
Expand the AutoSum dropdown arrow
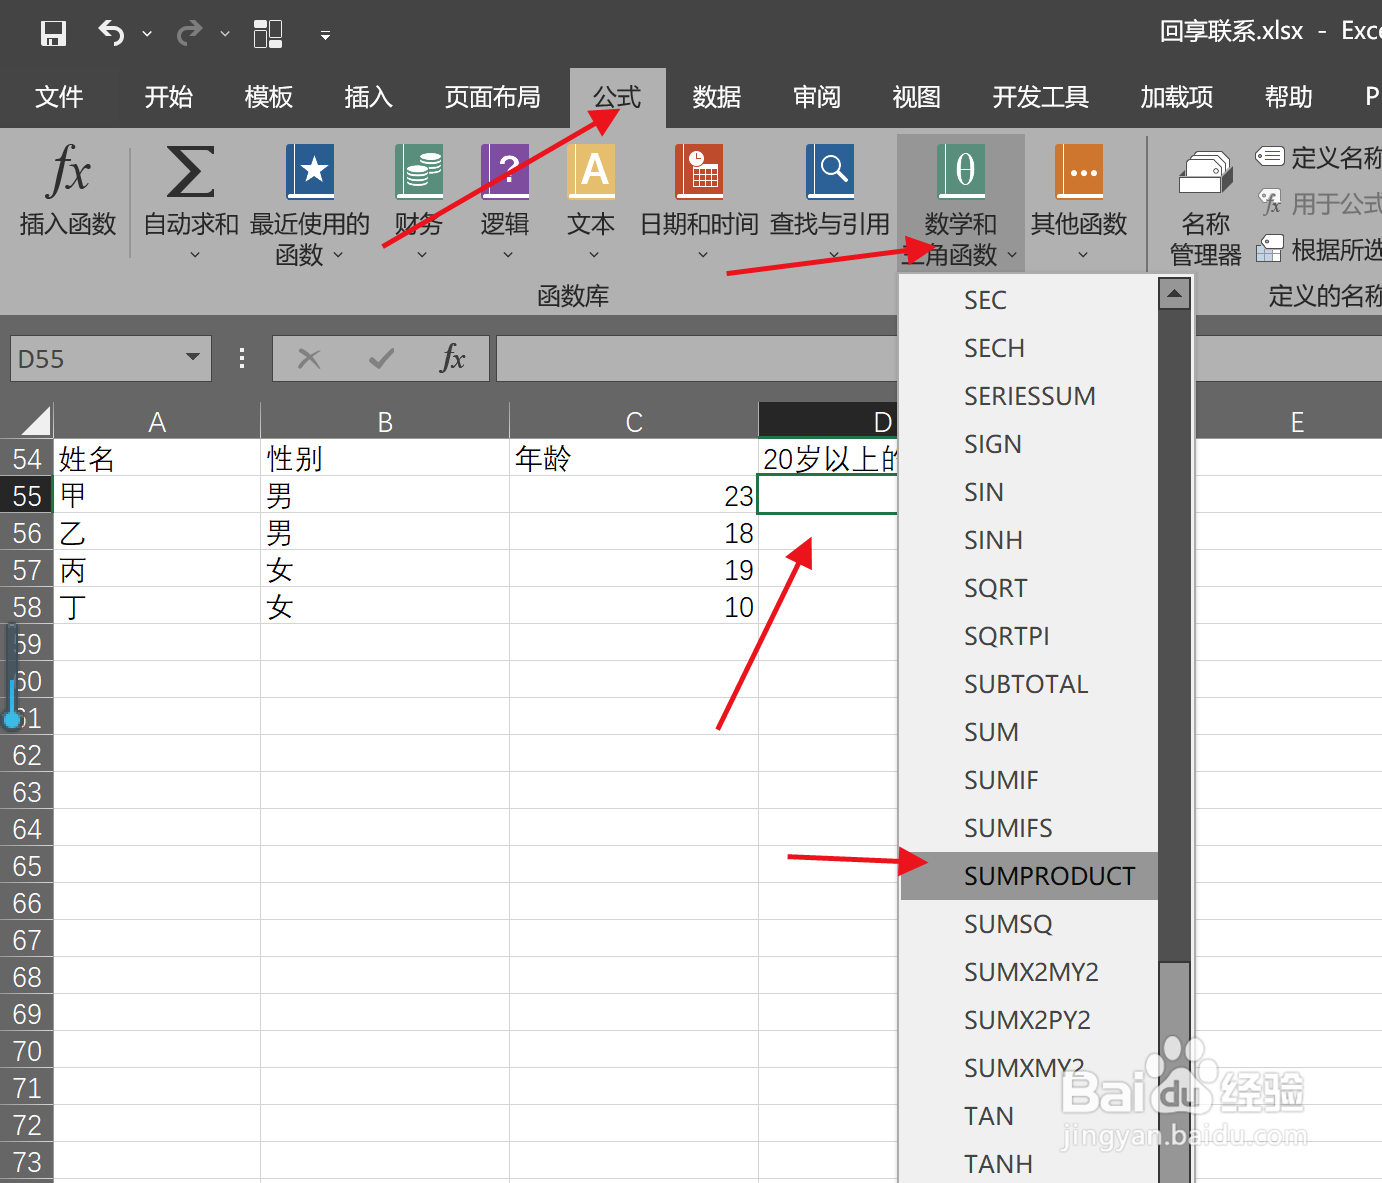194,255
